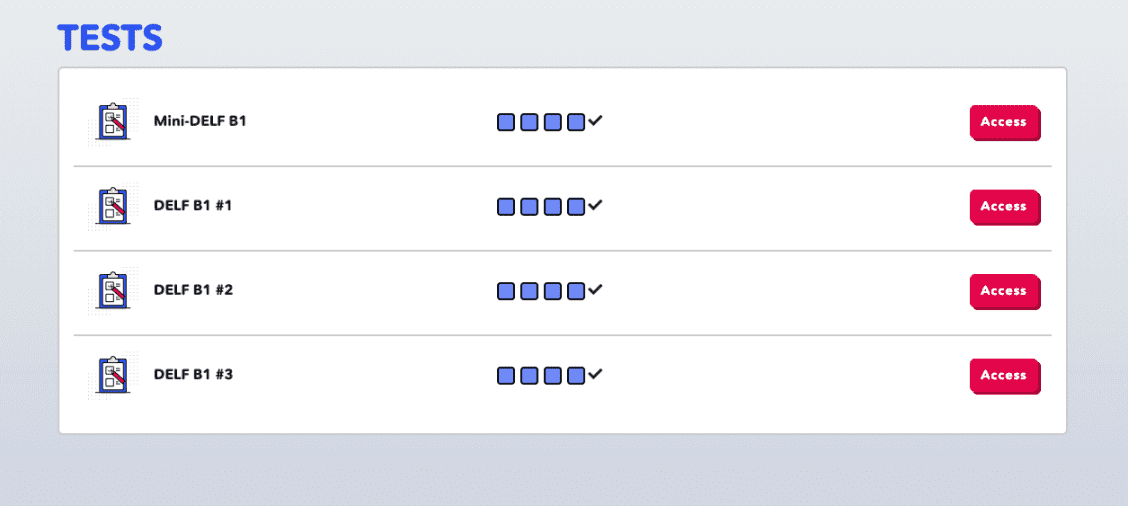Click third progress square of DELF B1 #2
Image resolution: width=1128 pixels, height=506 pixels.
(x=552, y=291)
